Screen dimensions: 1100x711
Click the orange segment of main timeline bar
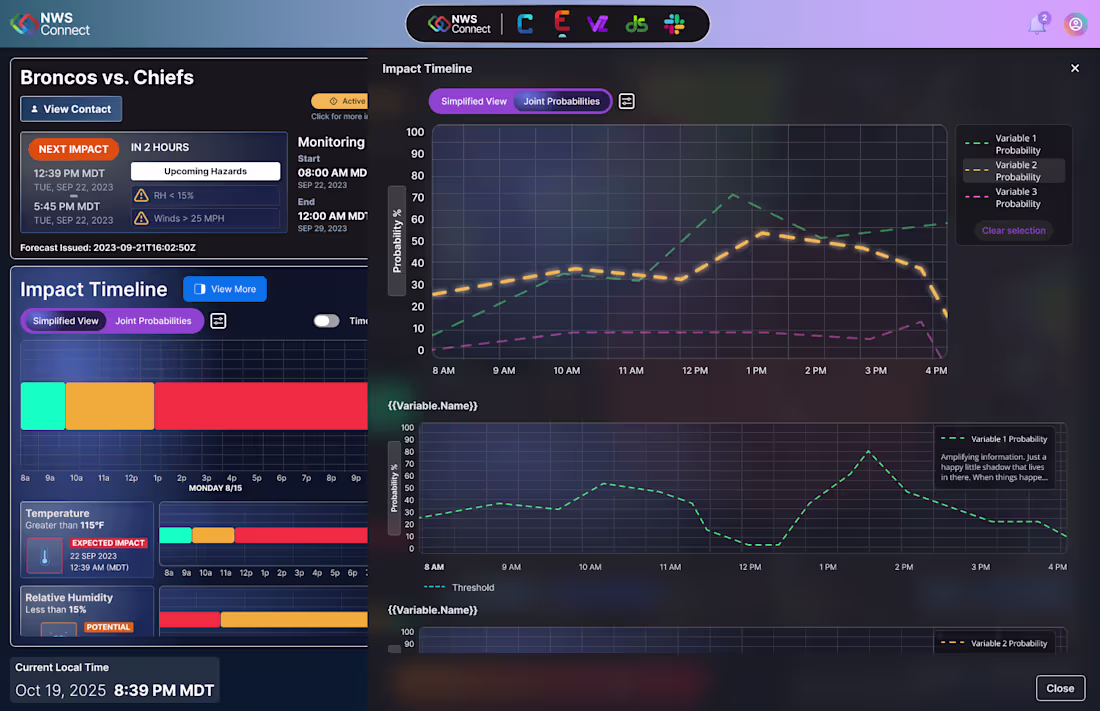click(109, 406)
